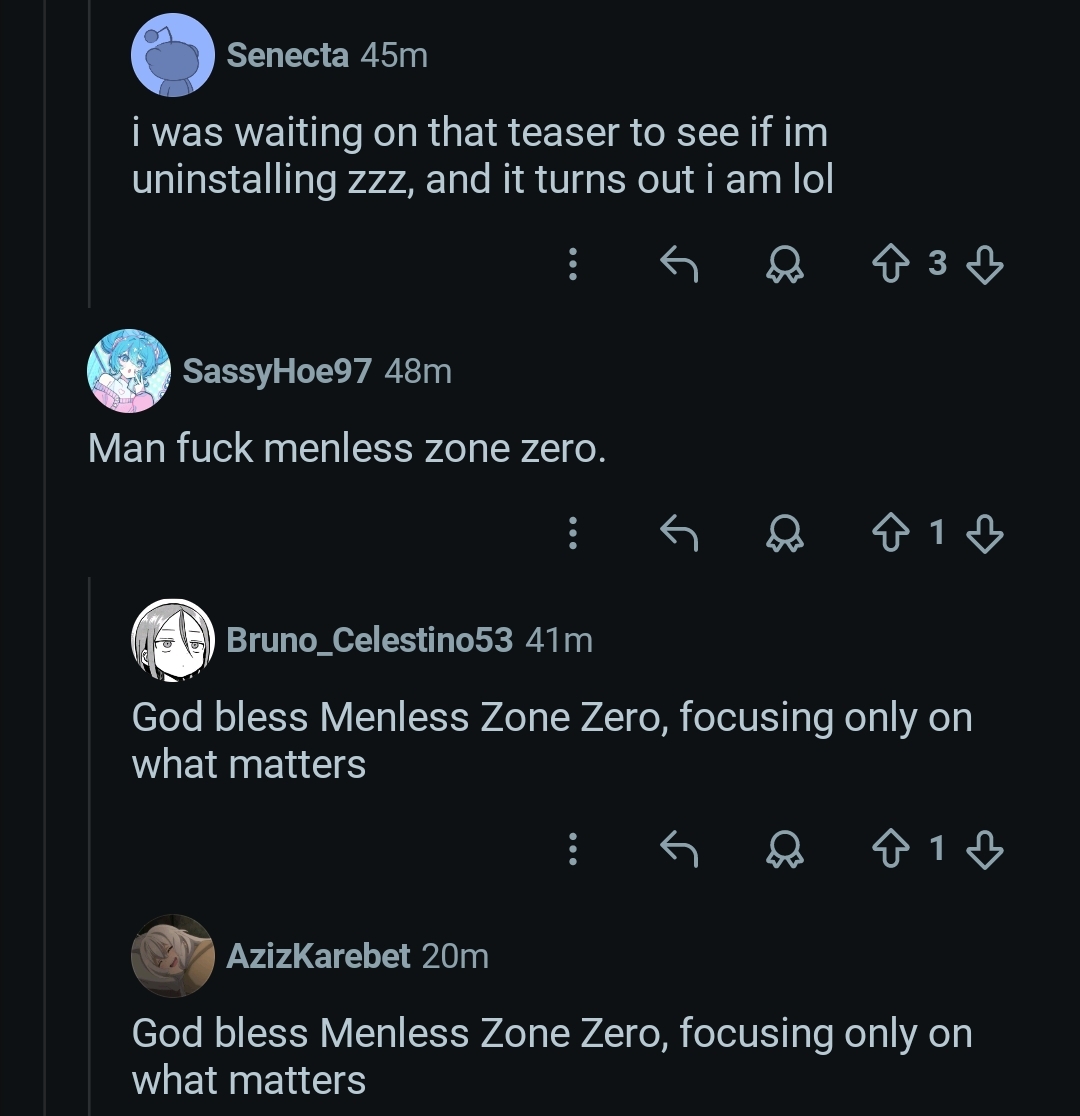Open three-dot menu on Bruno_Celestino53's comment
This screenshot has width=1080, height=1116.
[x=572, y=850]
